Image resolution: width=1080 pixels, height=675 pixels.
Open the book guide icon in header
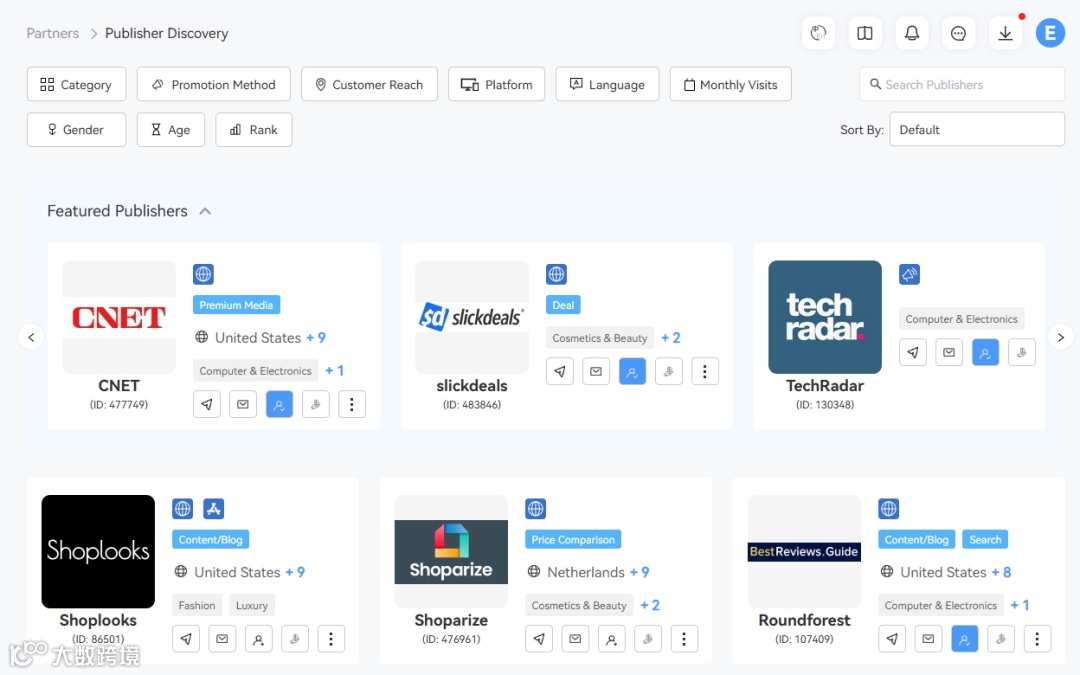coord(864,33)
